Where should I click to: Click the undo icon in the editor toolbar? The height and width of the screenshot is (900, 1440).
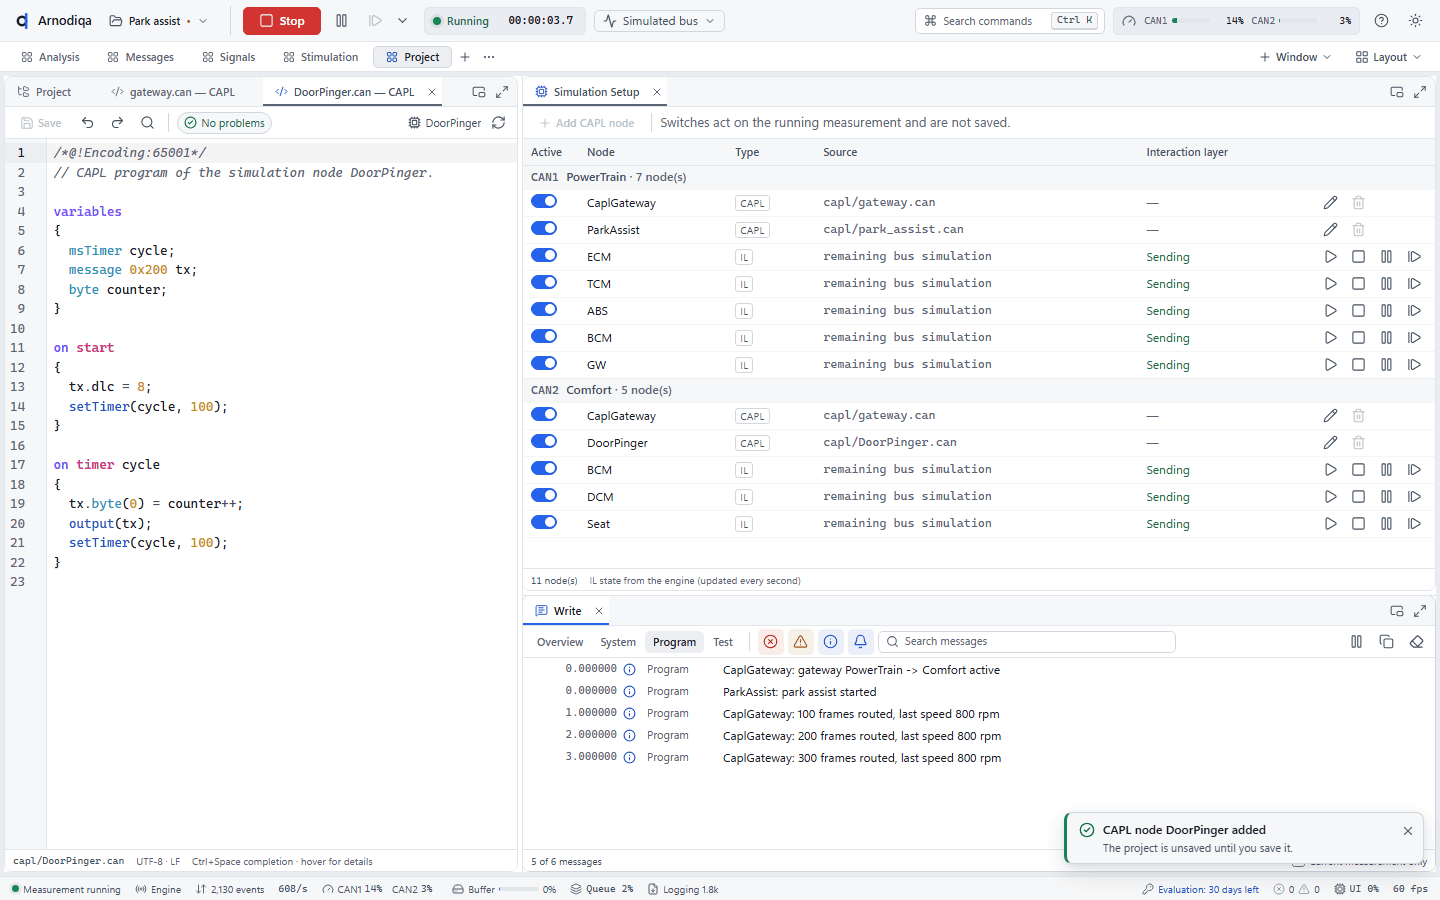tap(88, 123)
